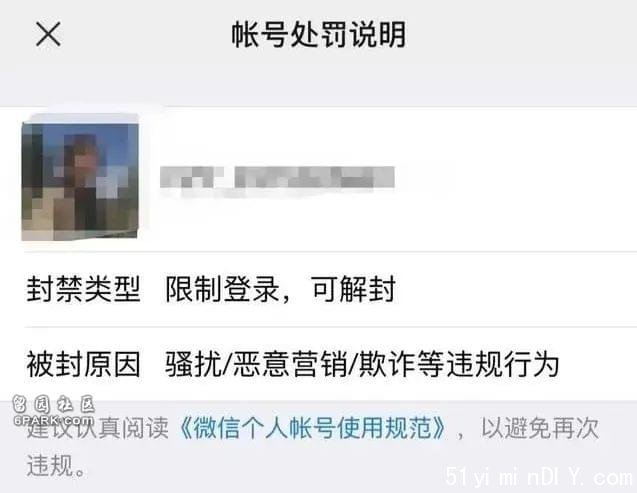Tap the 建议认真阅读 hint text

pyautogui.click(x=98, y=428)
